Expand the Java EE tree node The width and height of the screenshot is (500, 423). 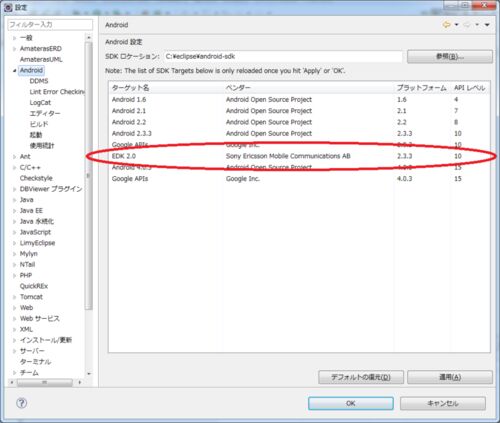coord(14,211)
